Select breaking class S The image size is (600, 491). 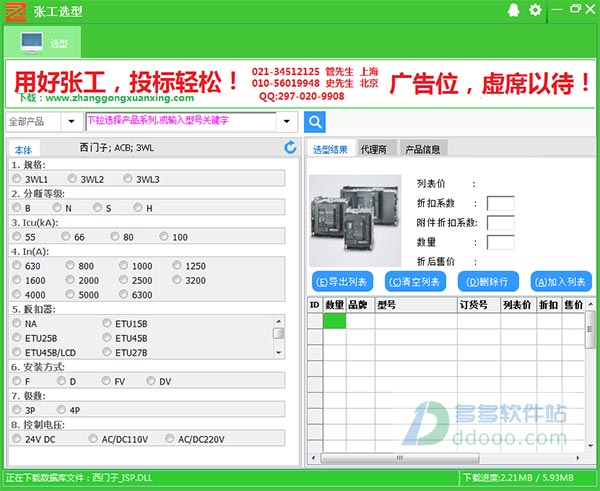(x=98, y=207)
